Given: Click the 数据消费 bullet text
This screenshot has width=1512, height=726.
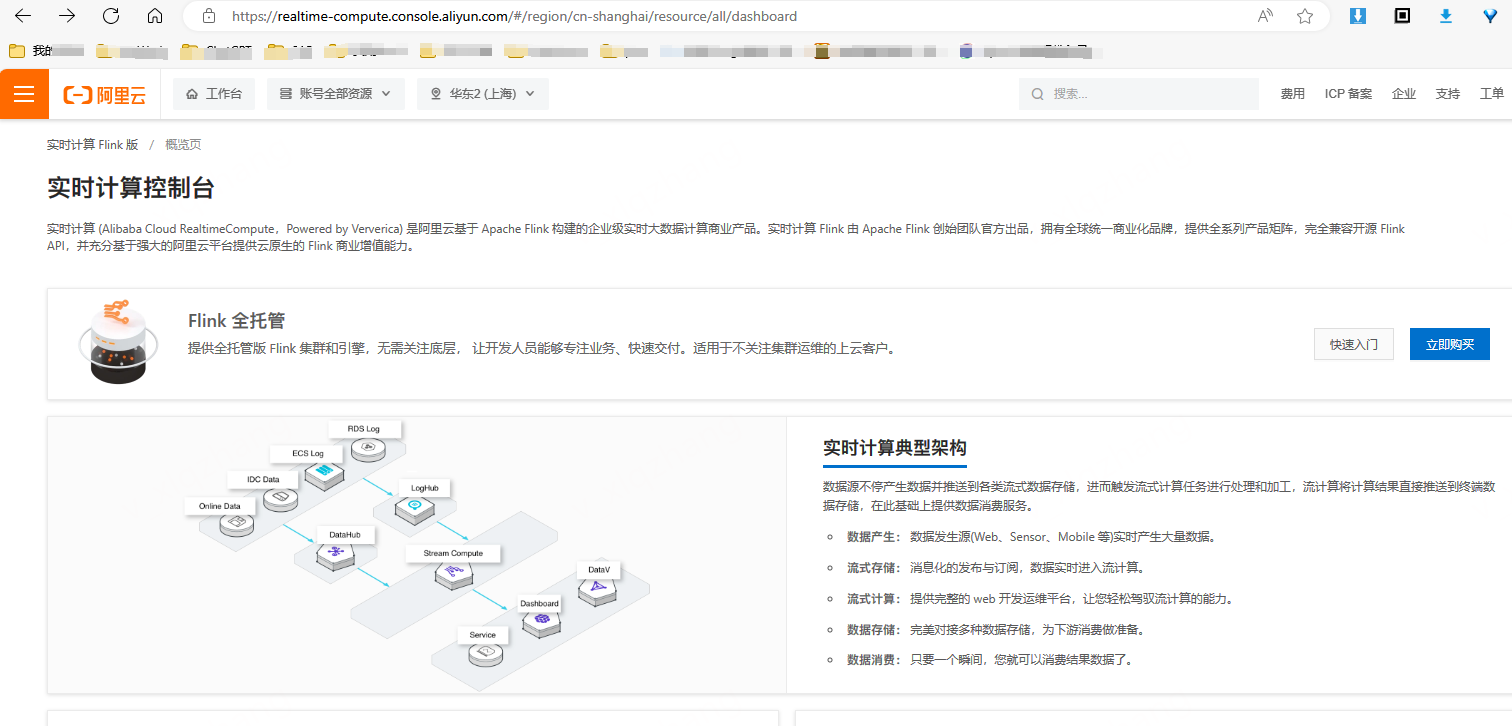Looking at the screenshot, I should point(990,660).
